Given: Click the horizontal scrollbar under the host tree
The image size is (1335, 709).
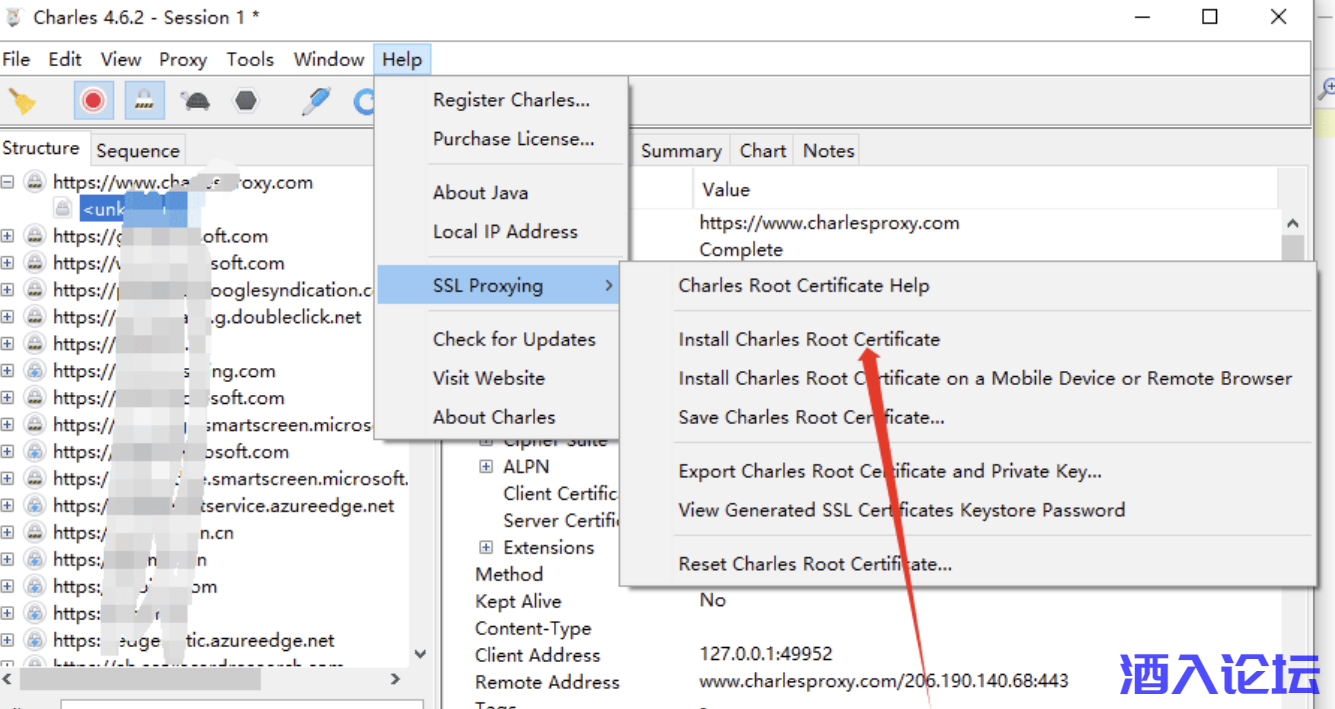Looking at the screenshot, I should click(140, 680).
